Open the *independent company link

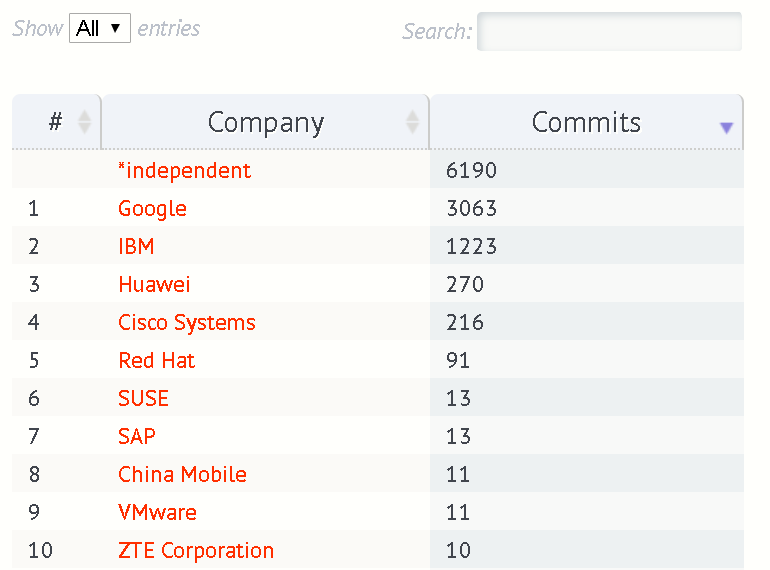click(x=185, y=170)
